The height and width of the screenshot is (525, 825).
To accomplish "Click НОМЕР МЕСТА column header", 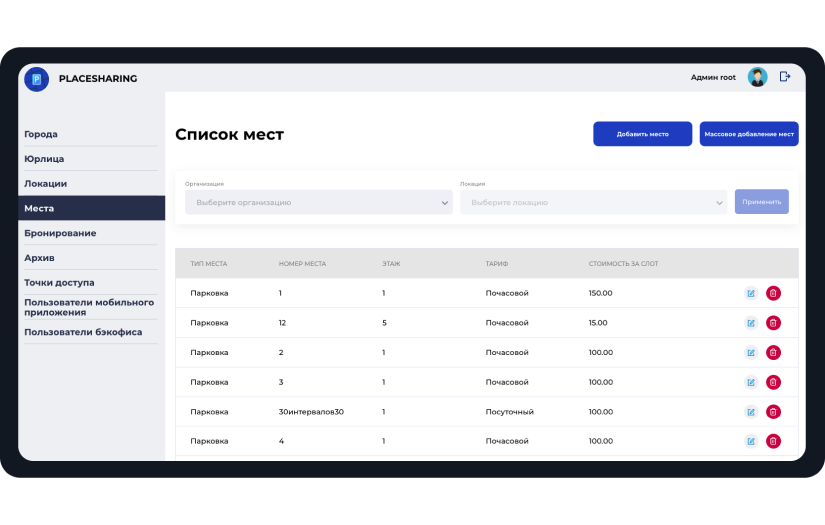I will (303, 264).
